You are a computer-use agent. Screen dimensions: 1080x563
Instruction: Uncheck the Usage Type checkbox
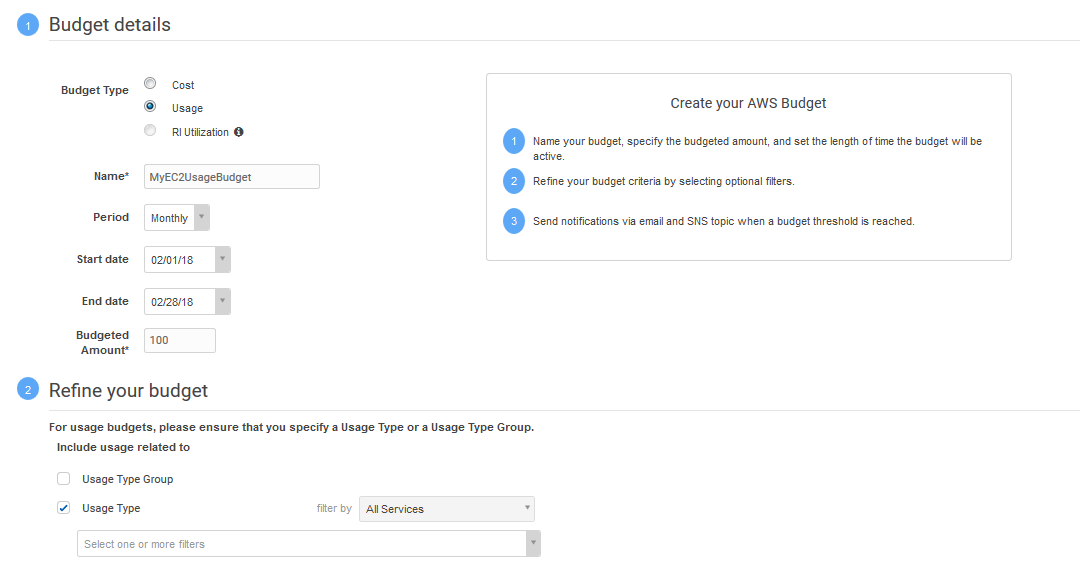click(64, 508)
